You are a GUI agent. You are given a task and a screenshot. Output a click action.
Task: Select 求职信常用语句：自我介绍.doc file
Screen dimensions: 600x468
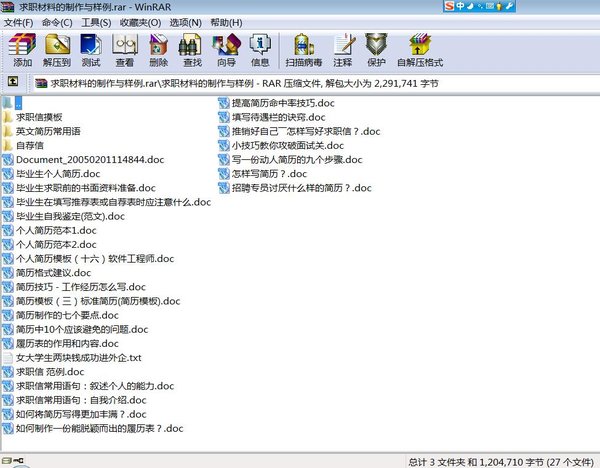(74, 400)
